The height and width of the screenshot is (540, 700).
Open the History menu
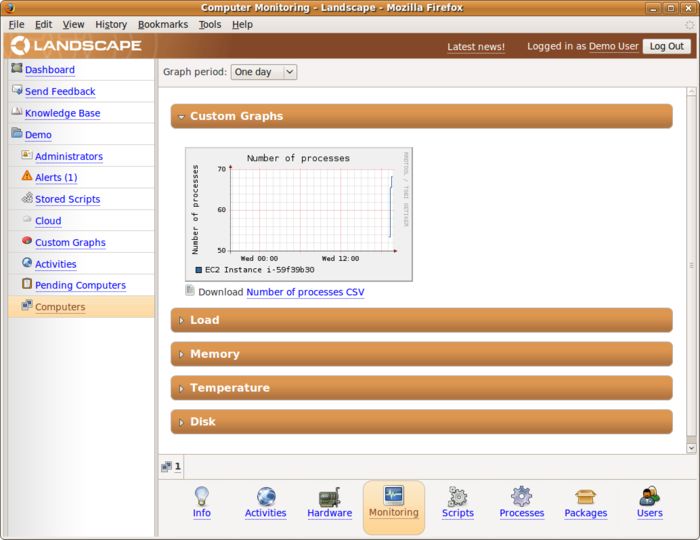coord(111,25)
